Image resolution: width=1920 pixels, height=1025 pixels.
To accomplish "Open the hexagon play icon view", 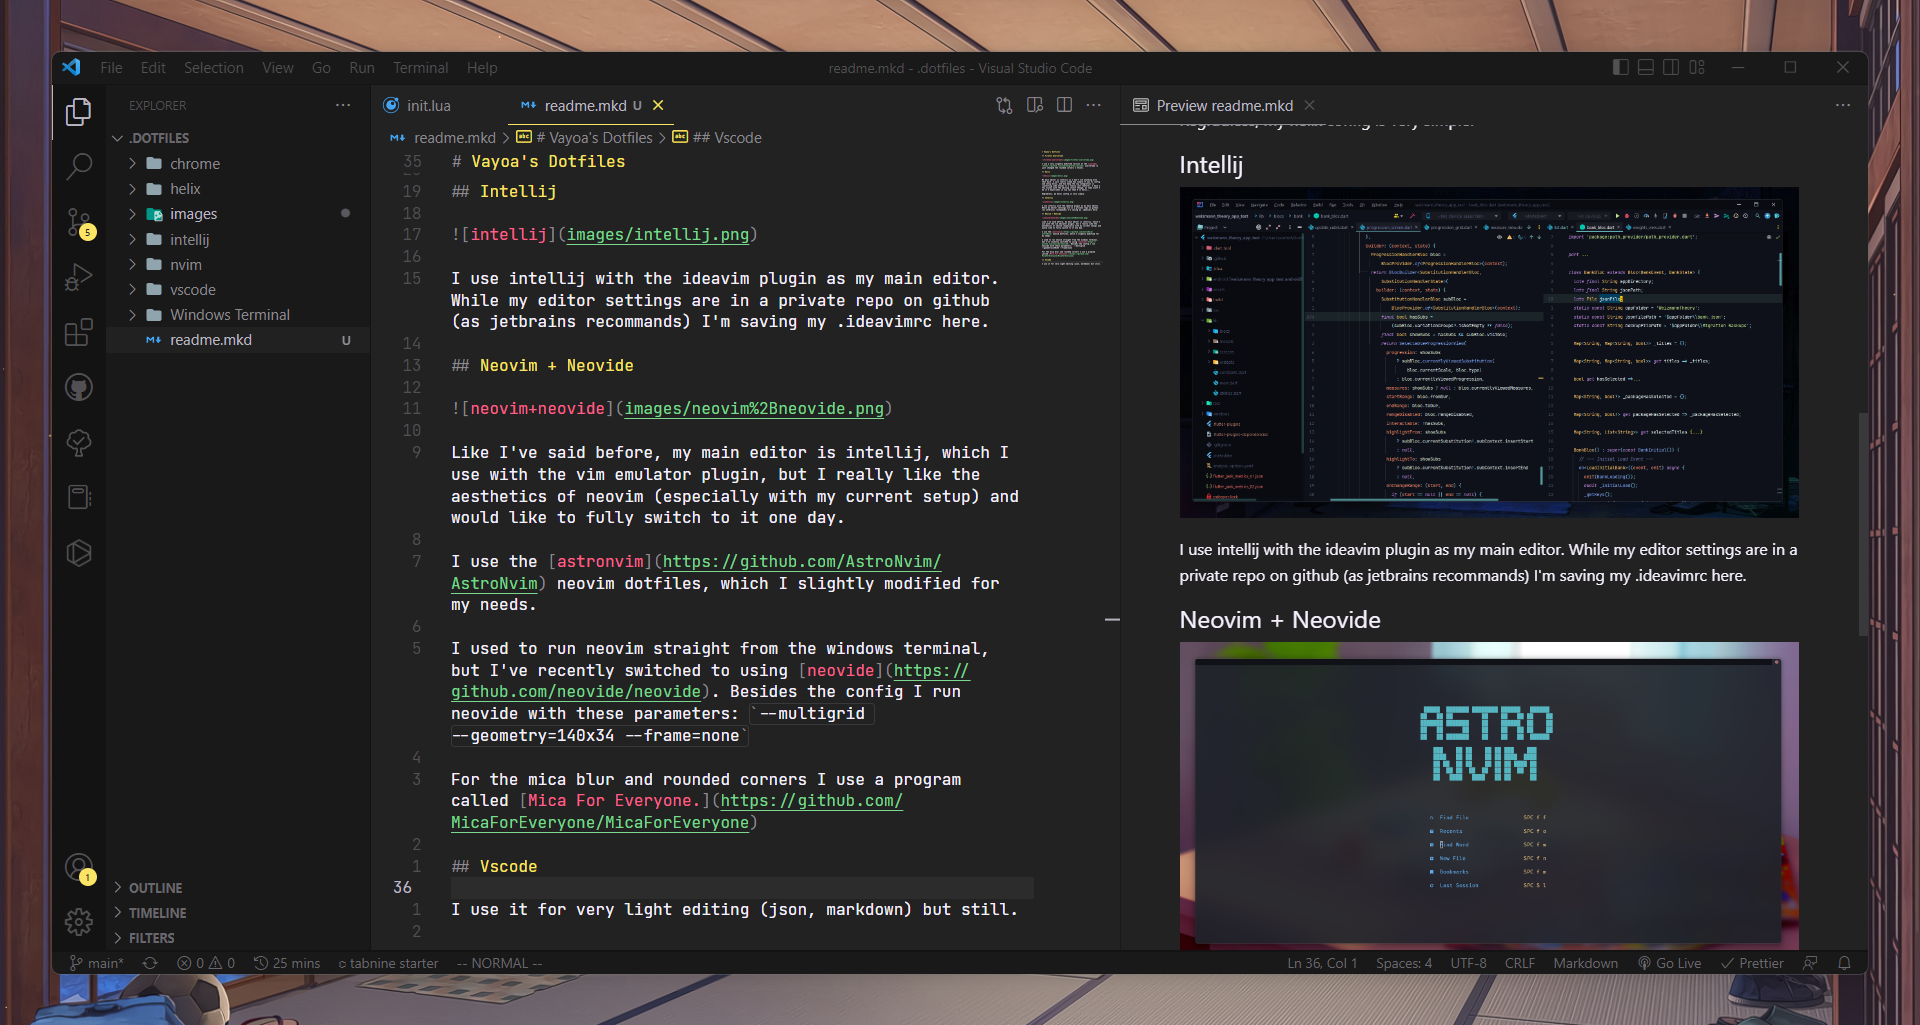I will (x=78, y=553).
